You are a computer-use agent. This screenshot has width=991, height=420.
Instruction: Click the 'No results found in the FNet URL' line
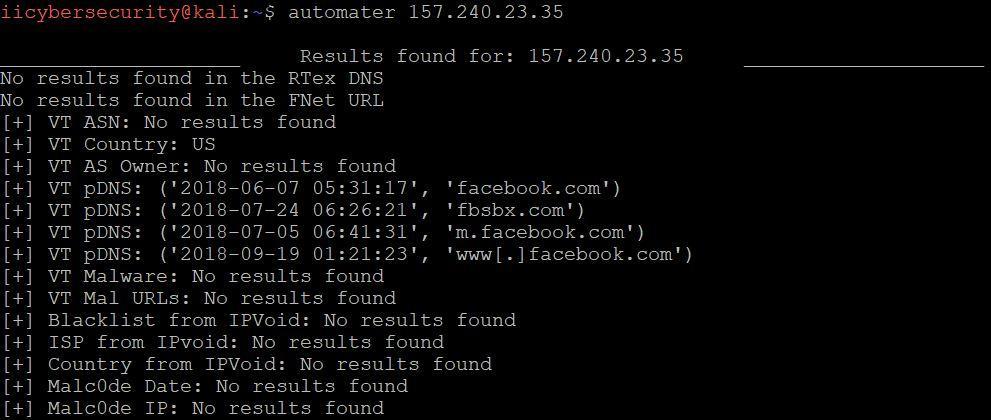[192, 100]
